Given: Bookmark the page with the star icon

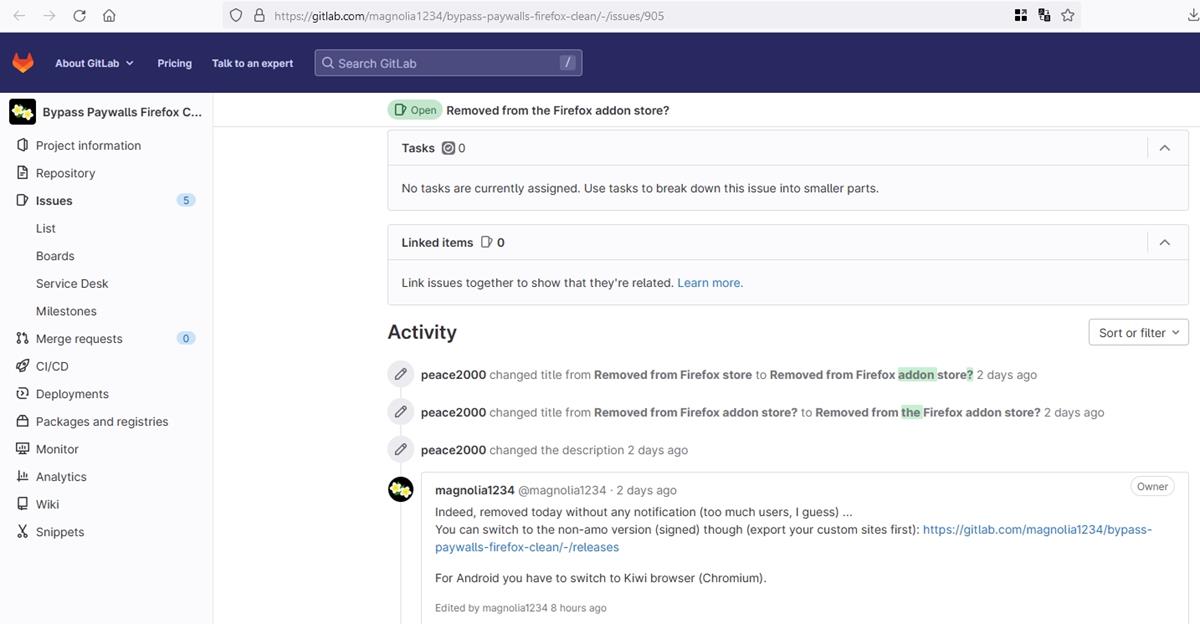Looking at the screenshot, I should pos(1067,14).
